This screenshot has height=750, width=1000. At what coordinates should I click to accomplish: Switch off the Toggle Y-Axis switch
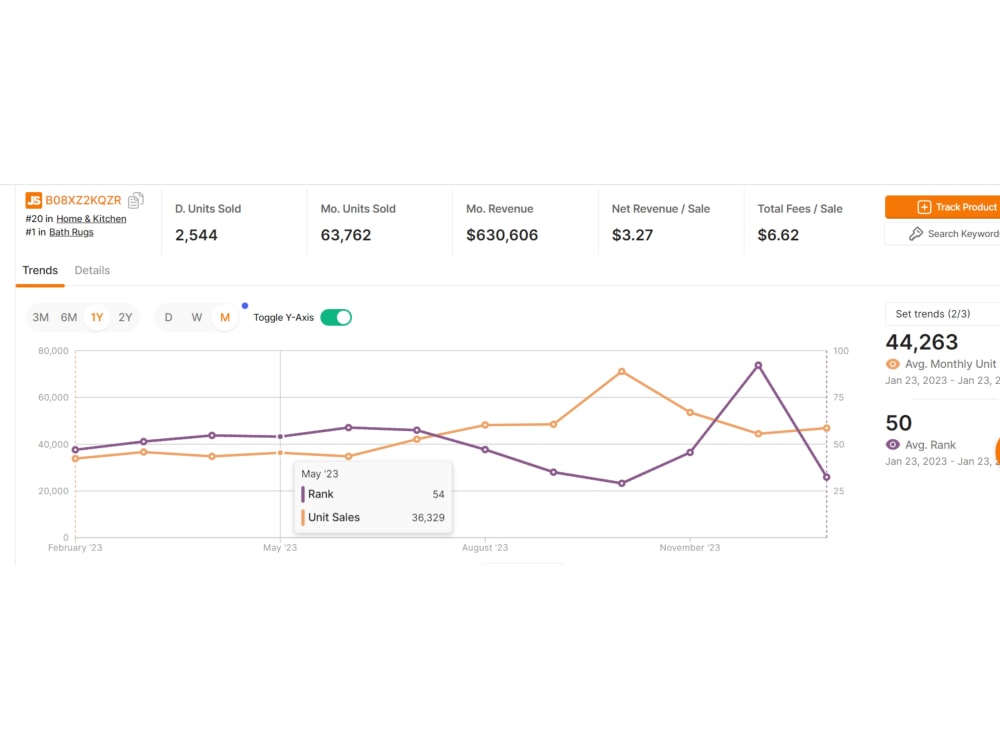click(x=336, y=318)
